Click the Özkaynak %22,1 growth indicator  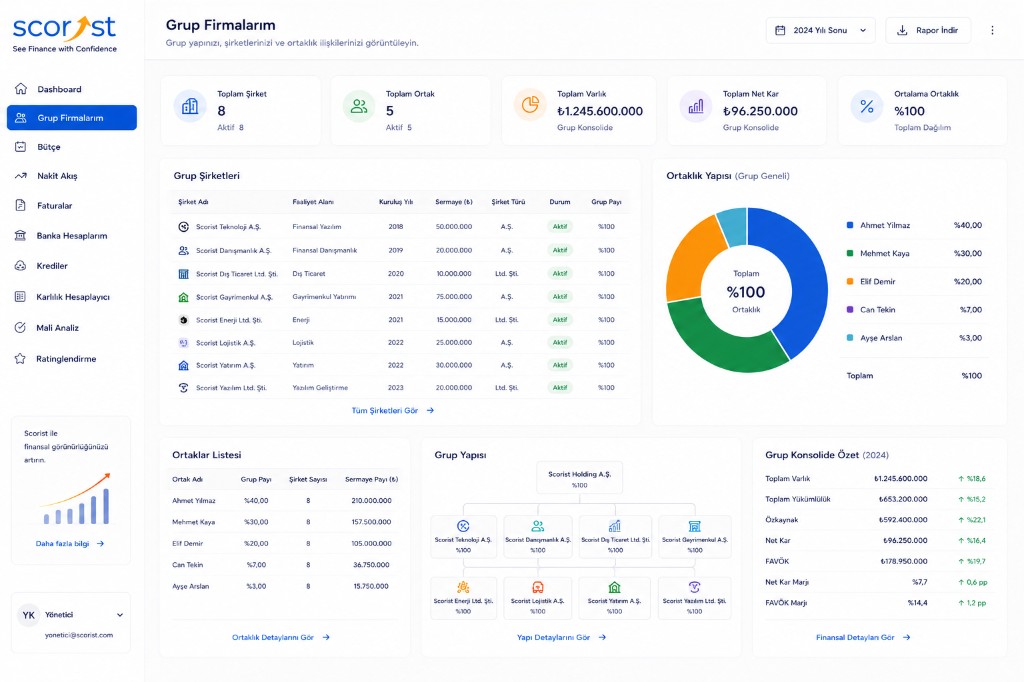[972, 520]
